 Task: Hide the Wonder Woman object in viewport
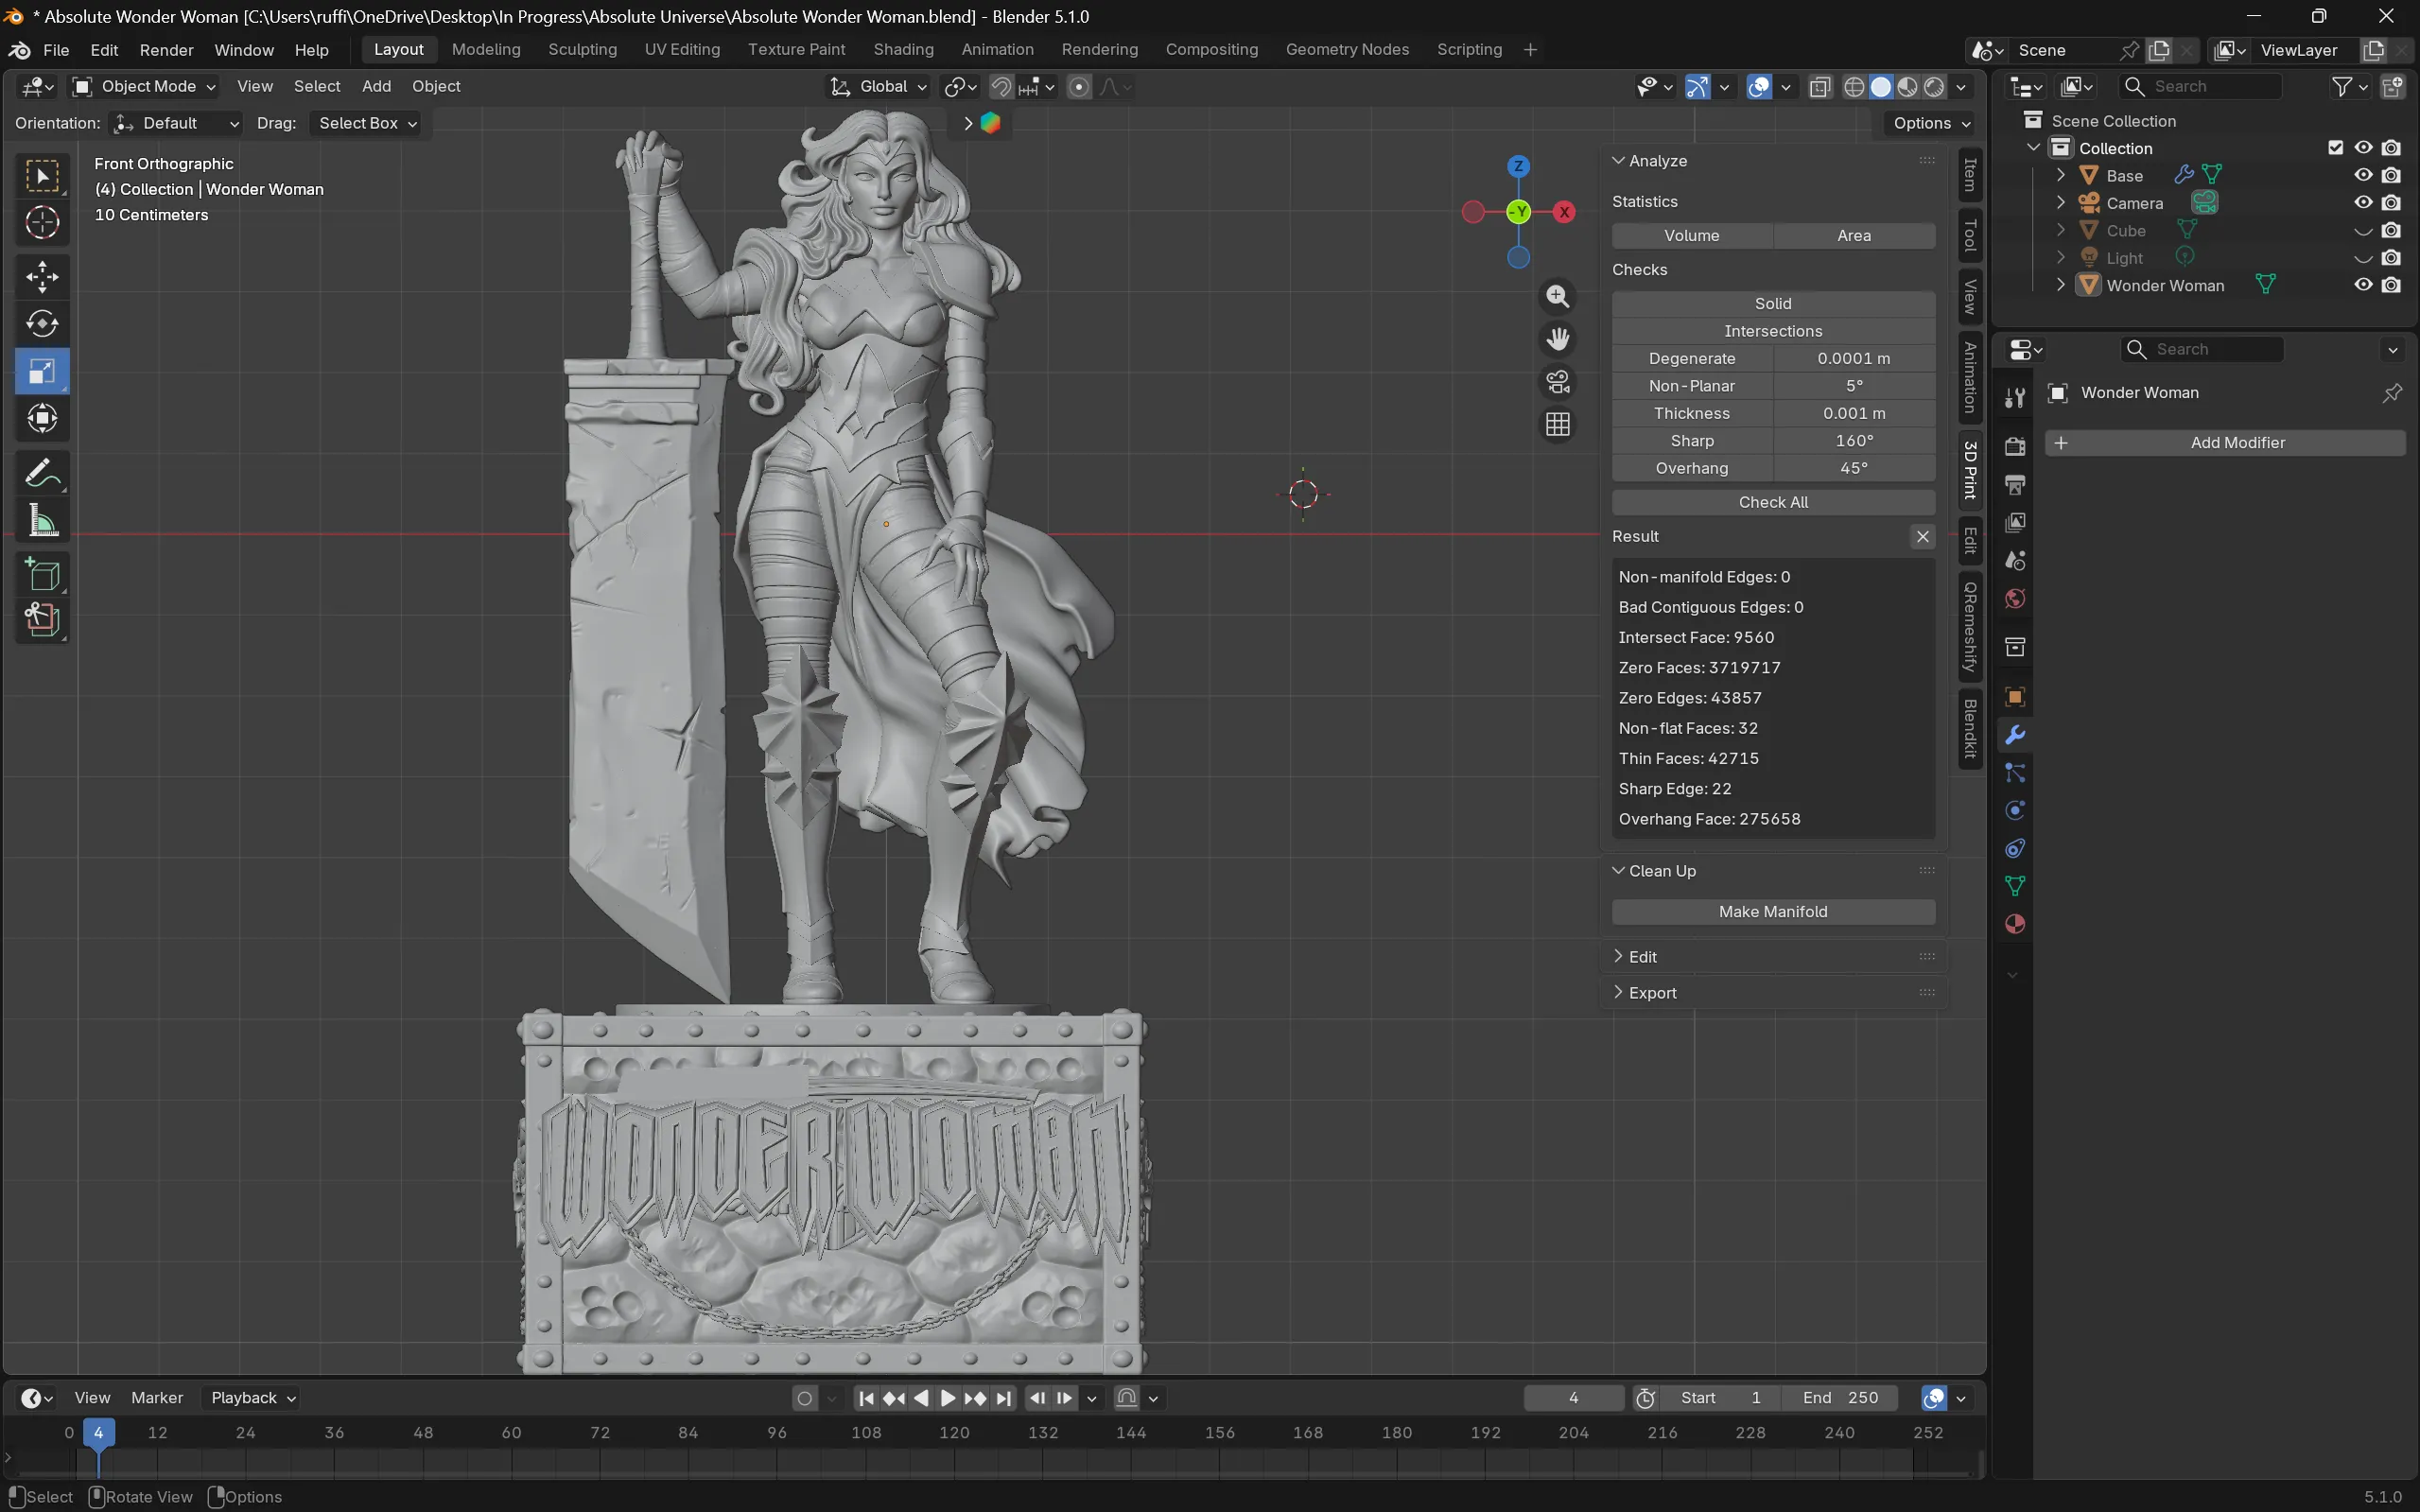pos(2363,285)
